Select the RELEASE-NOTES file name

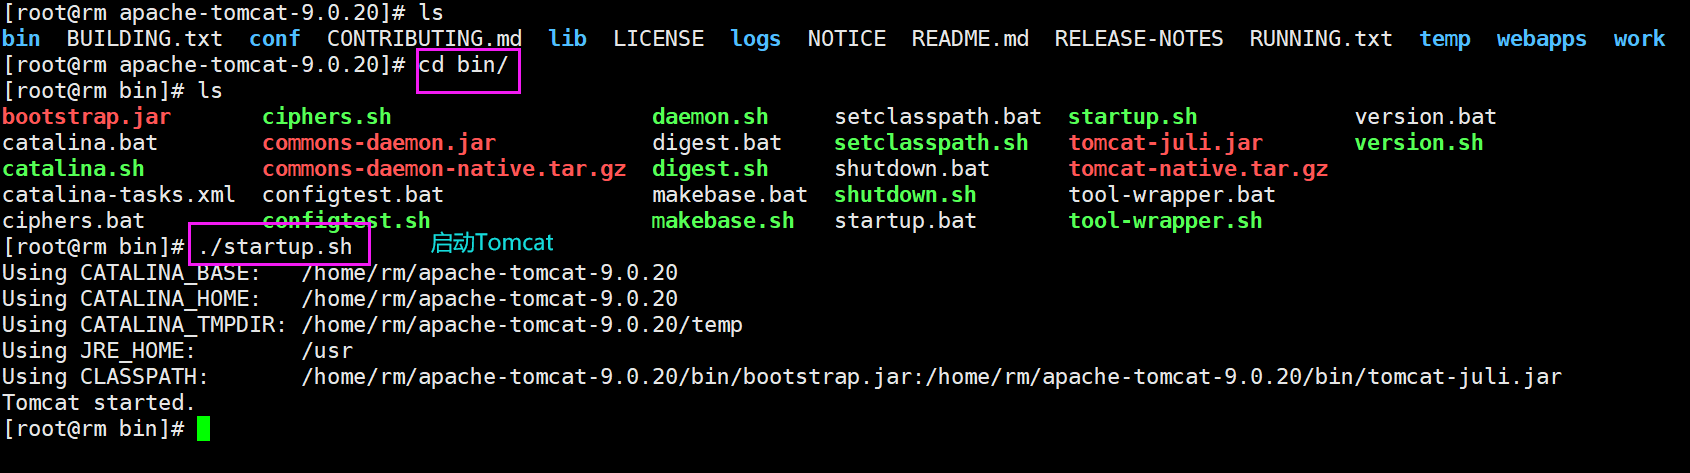coord(1138,39)
